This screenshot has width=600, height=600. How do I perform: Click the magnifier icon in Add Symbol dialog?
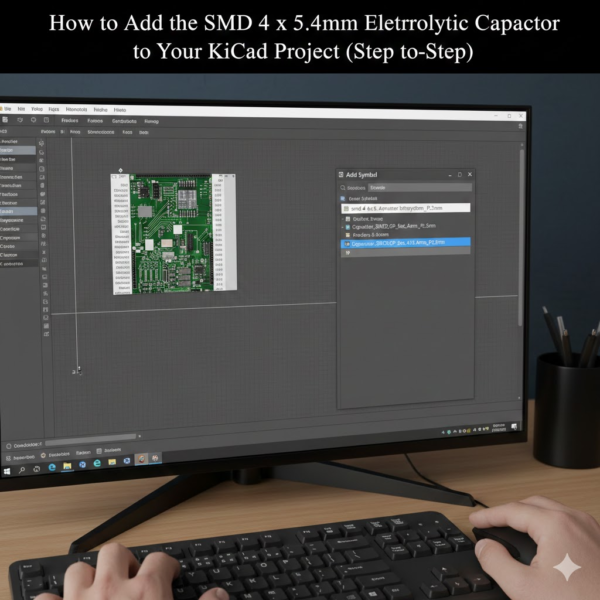343,188
